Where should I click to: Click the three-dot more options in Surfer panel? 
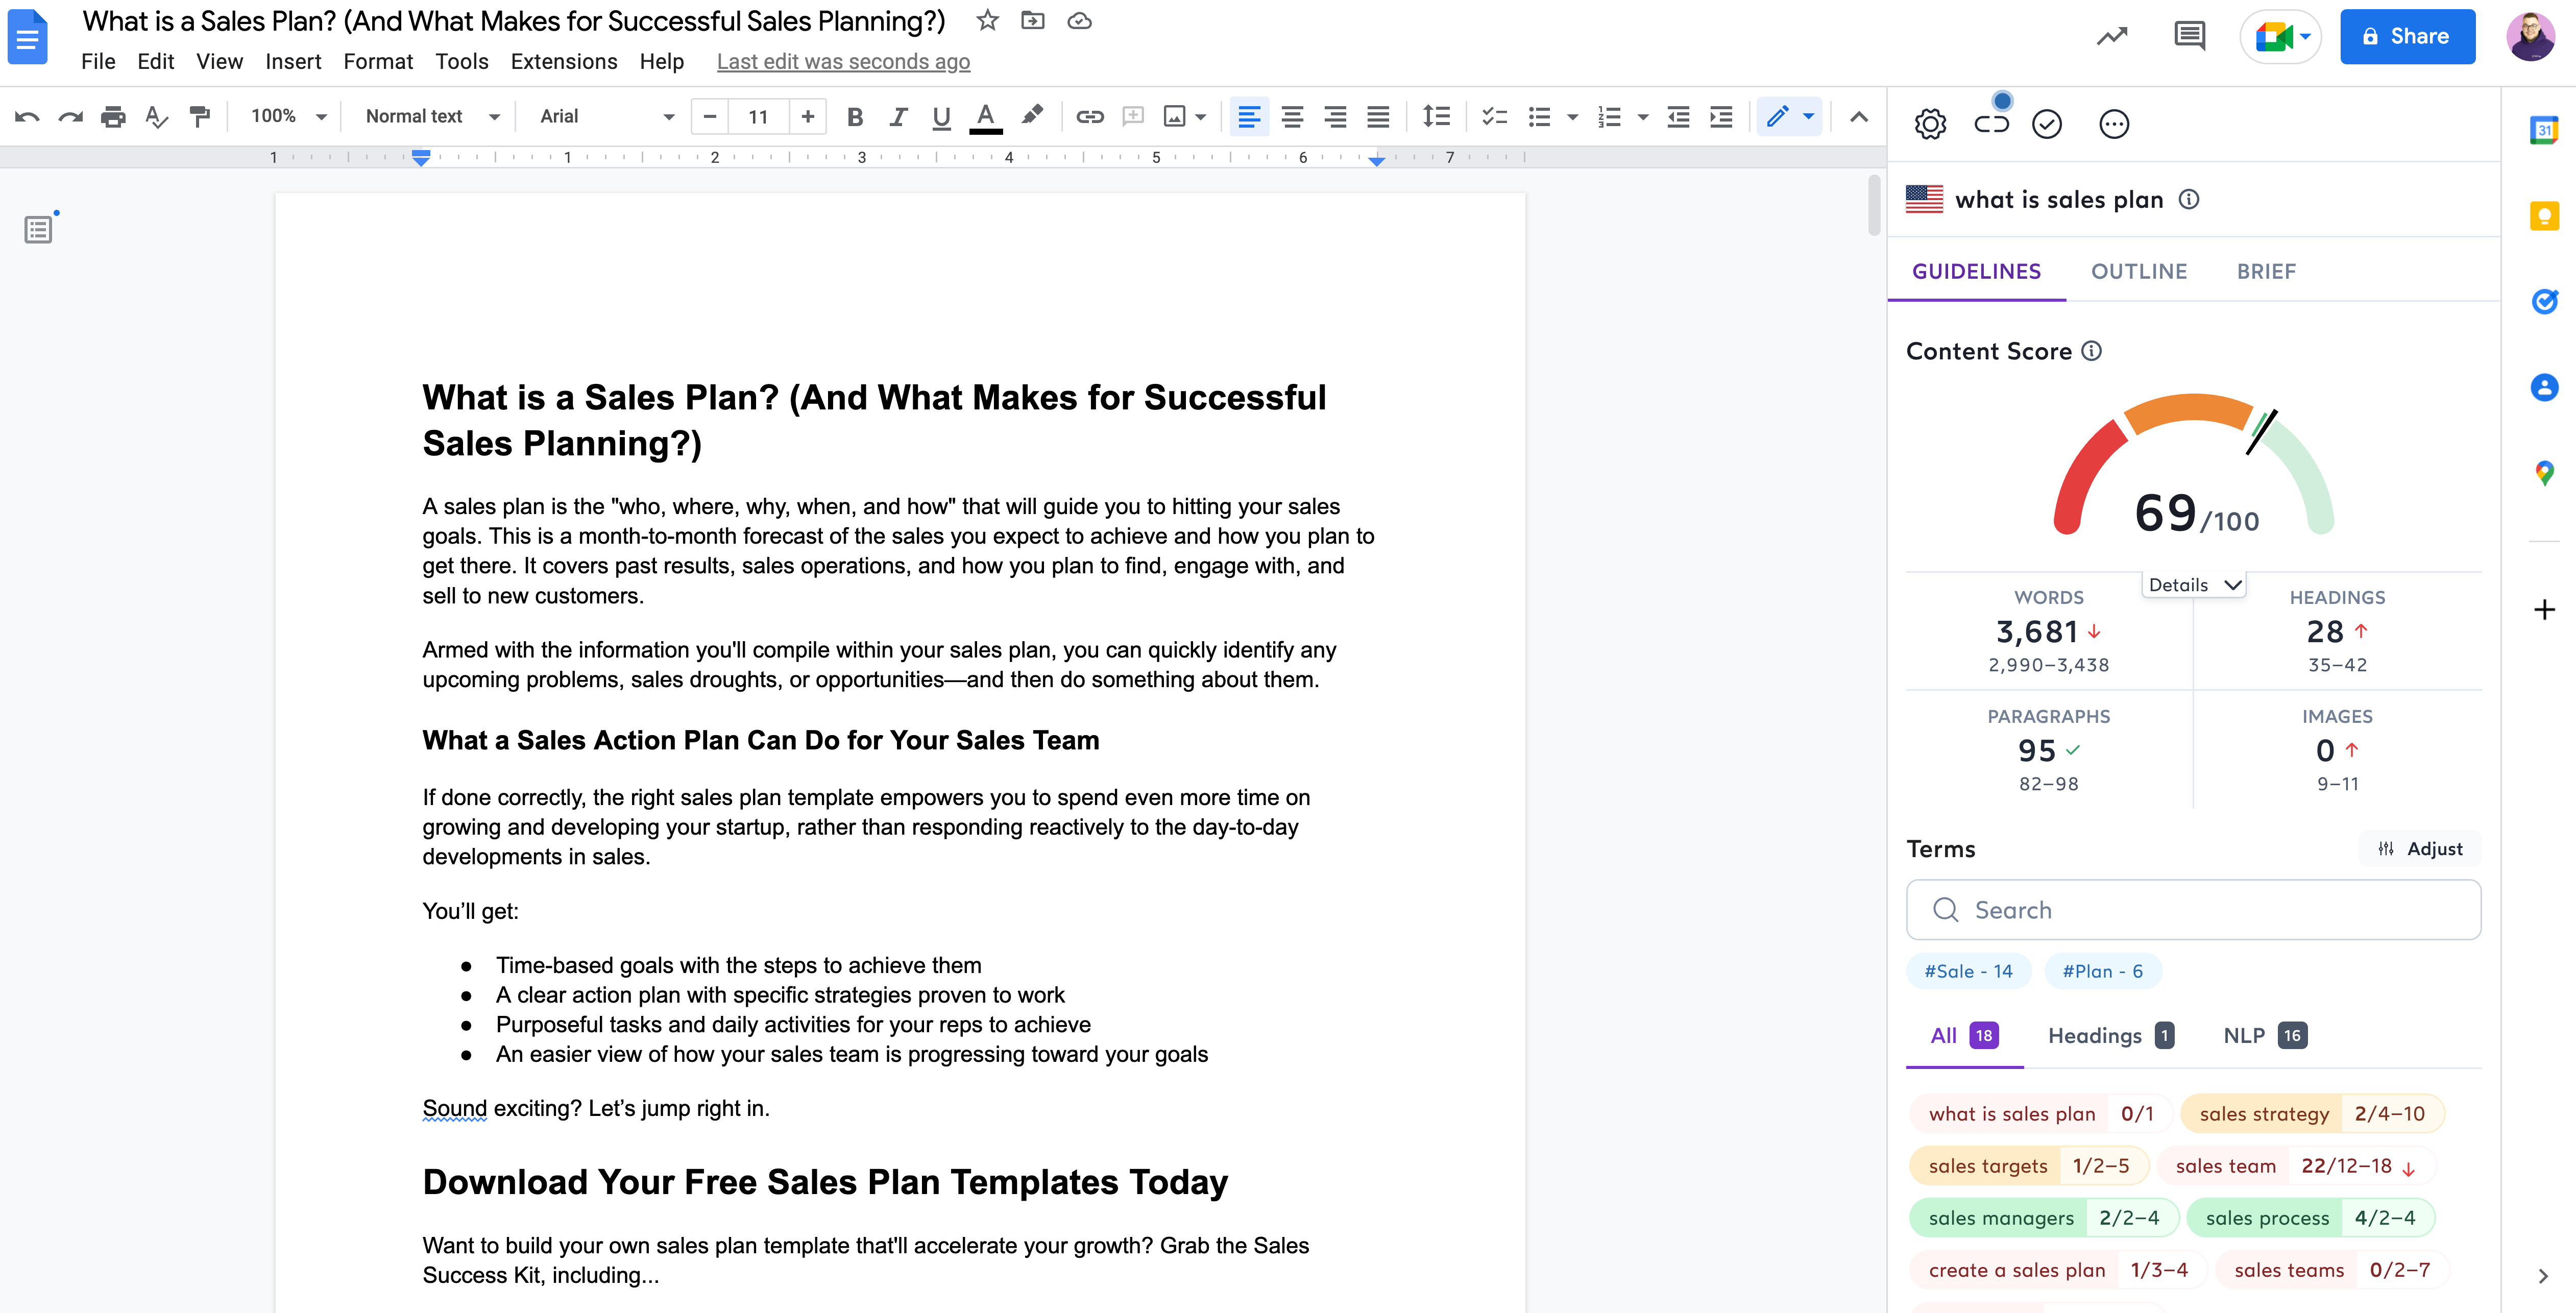(x=2114, y=123)
